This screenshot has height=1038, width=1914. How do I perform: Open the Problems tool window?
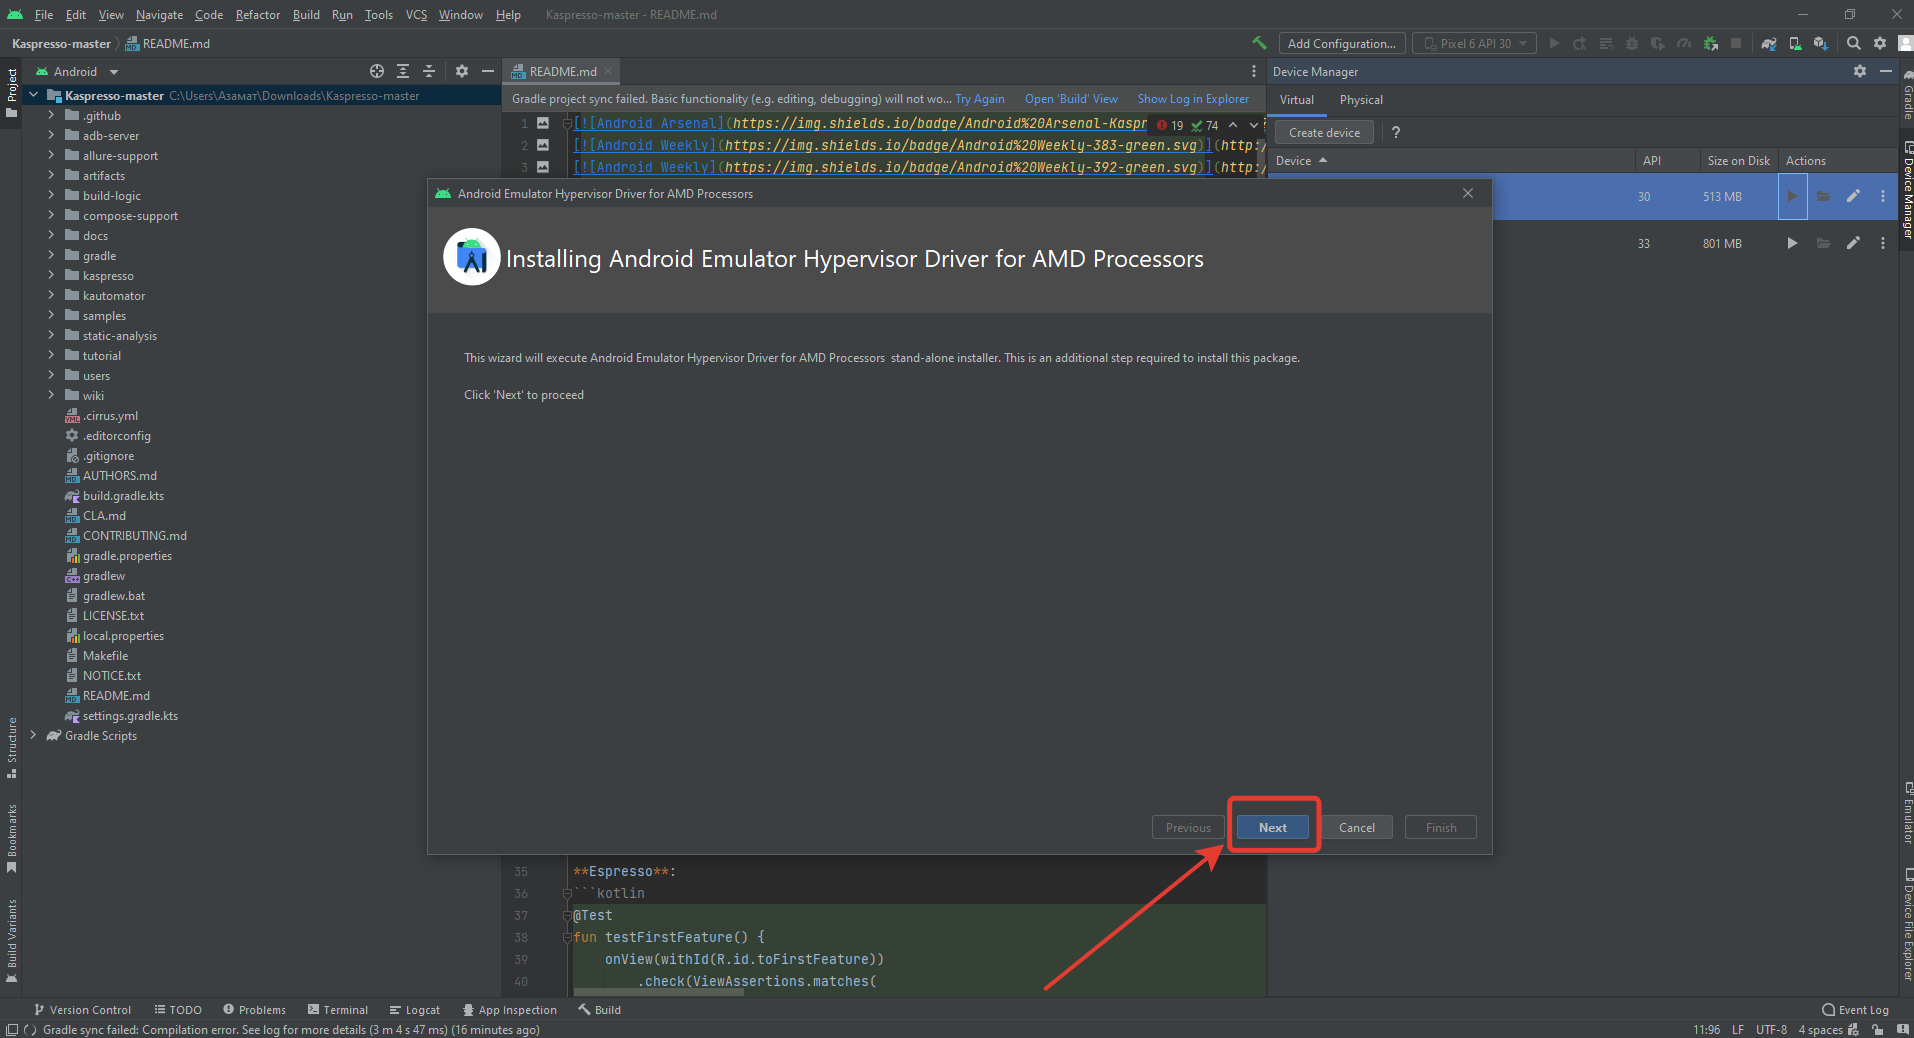254,1010
